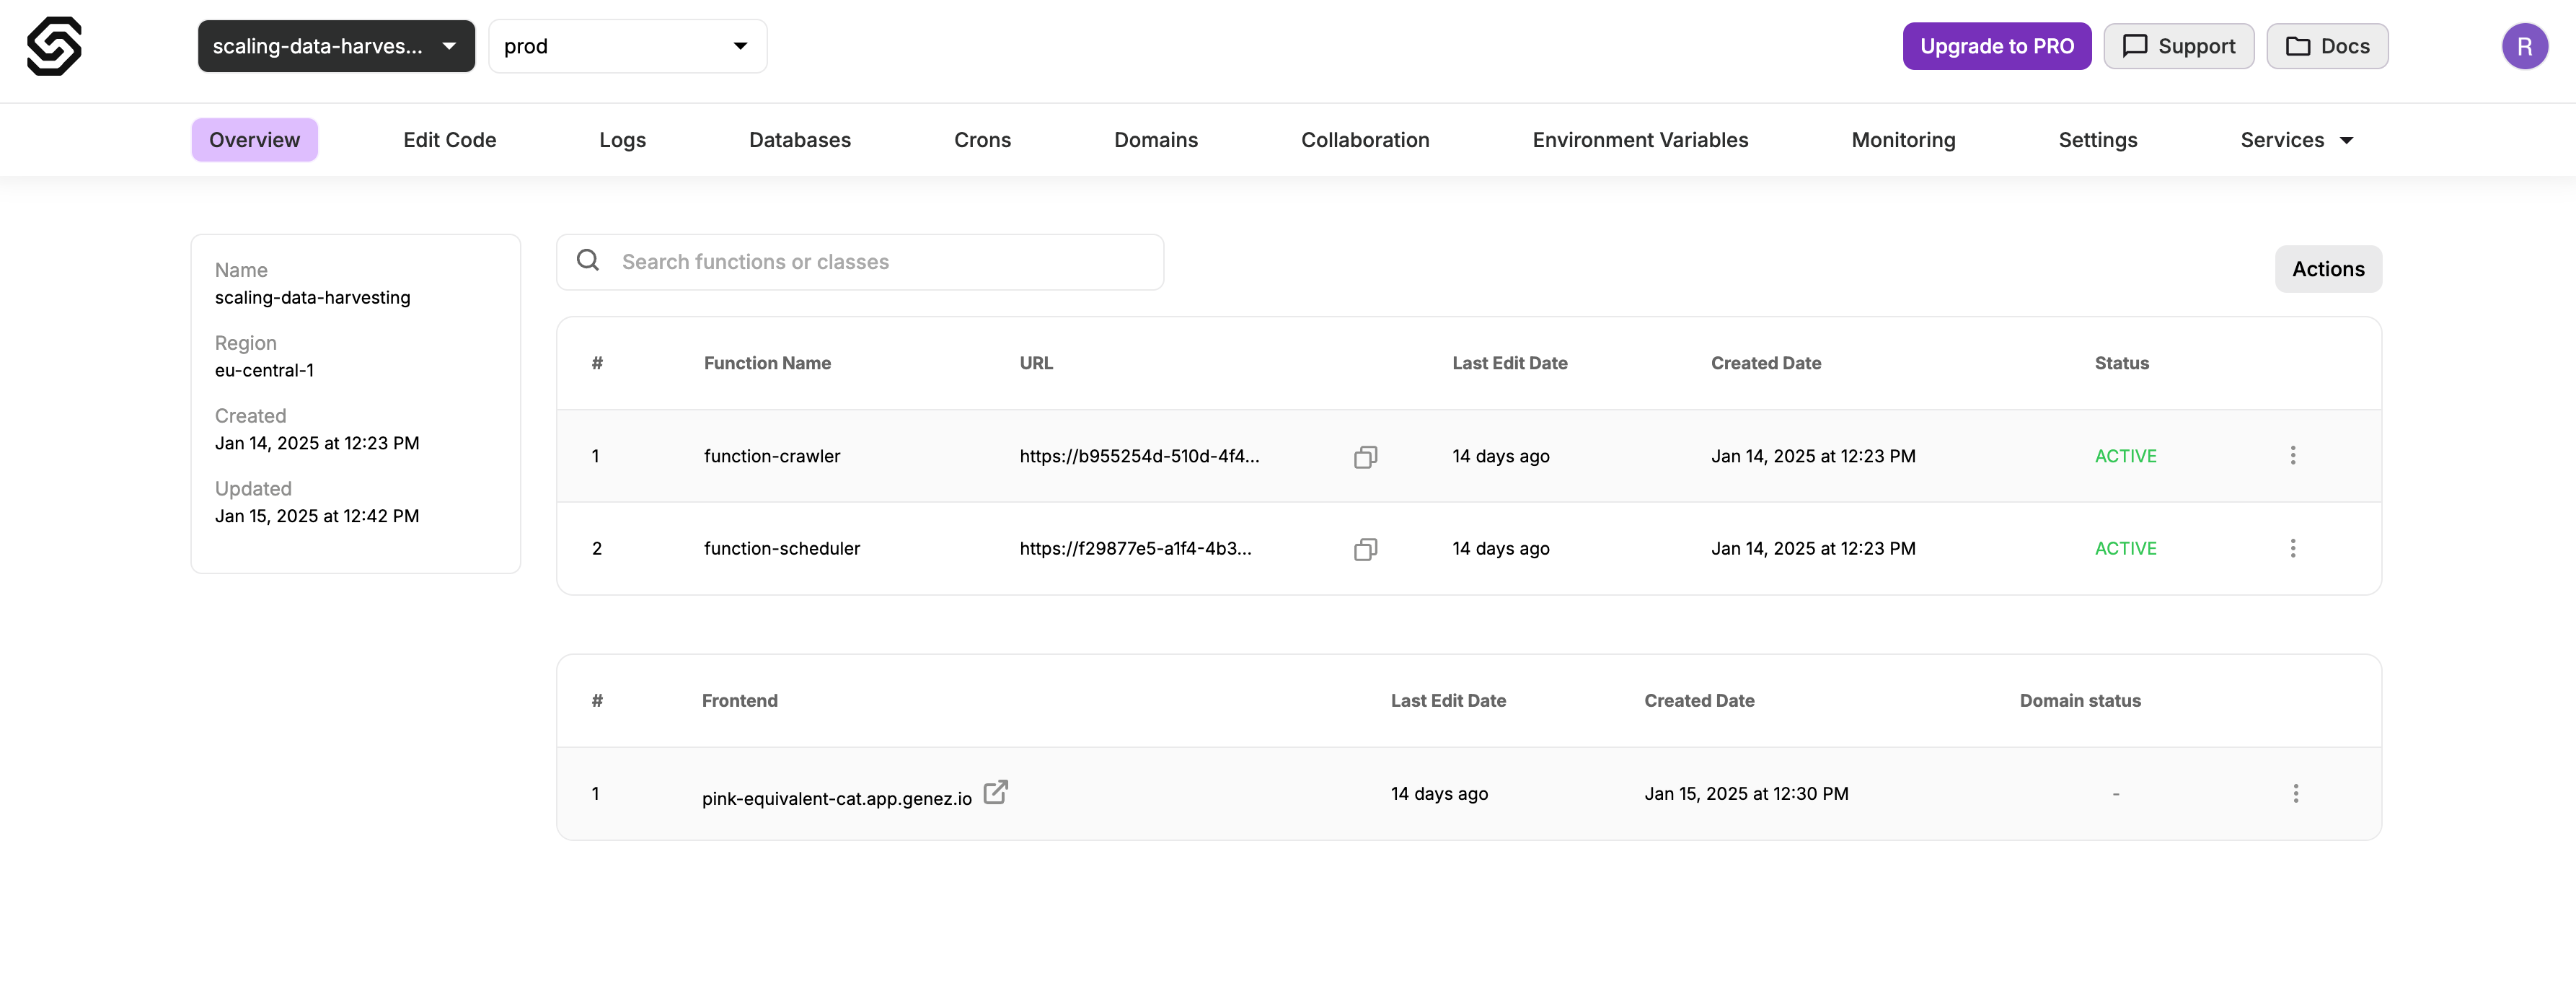2576x1004 pixels.
Task: Click the Jan 15, 2025 at 12:30 PM created date
Action: tap(1746, 794)
